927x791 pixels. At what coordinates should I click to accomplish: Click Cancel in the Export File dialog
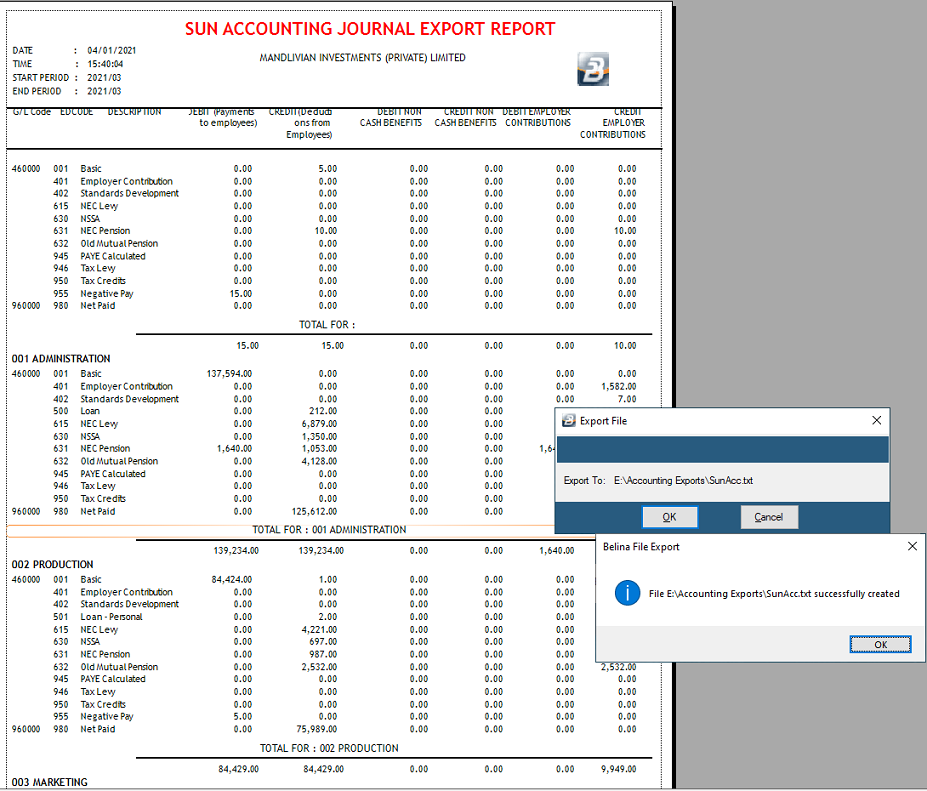tap(769, 517)
